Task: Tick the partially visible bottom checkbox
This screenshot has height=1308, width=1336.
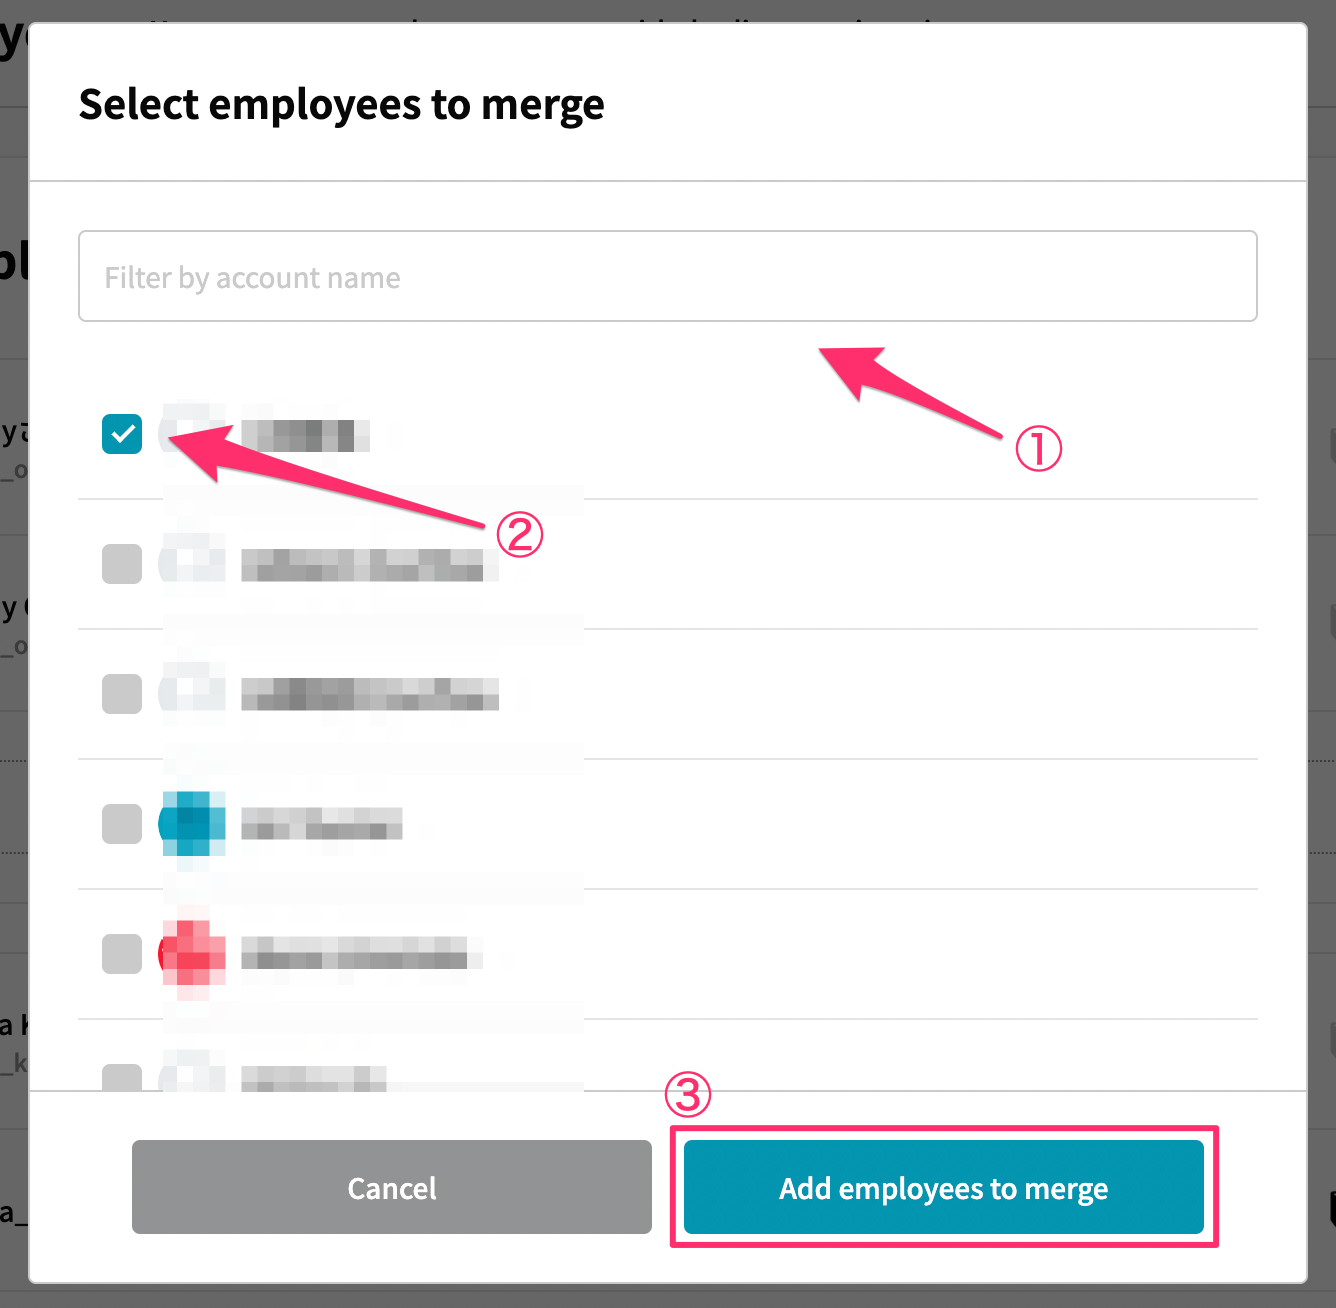Action: click(122, 1077)
